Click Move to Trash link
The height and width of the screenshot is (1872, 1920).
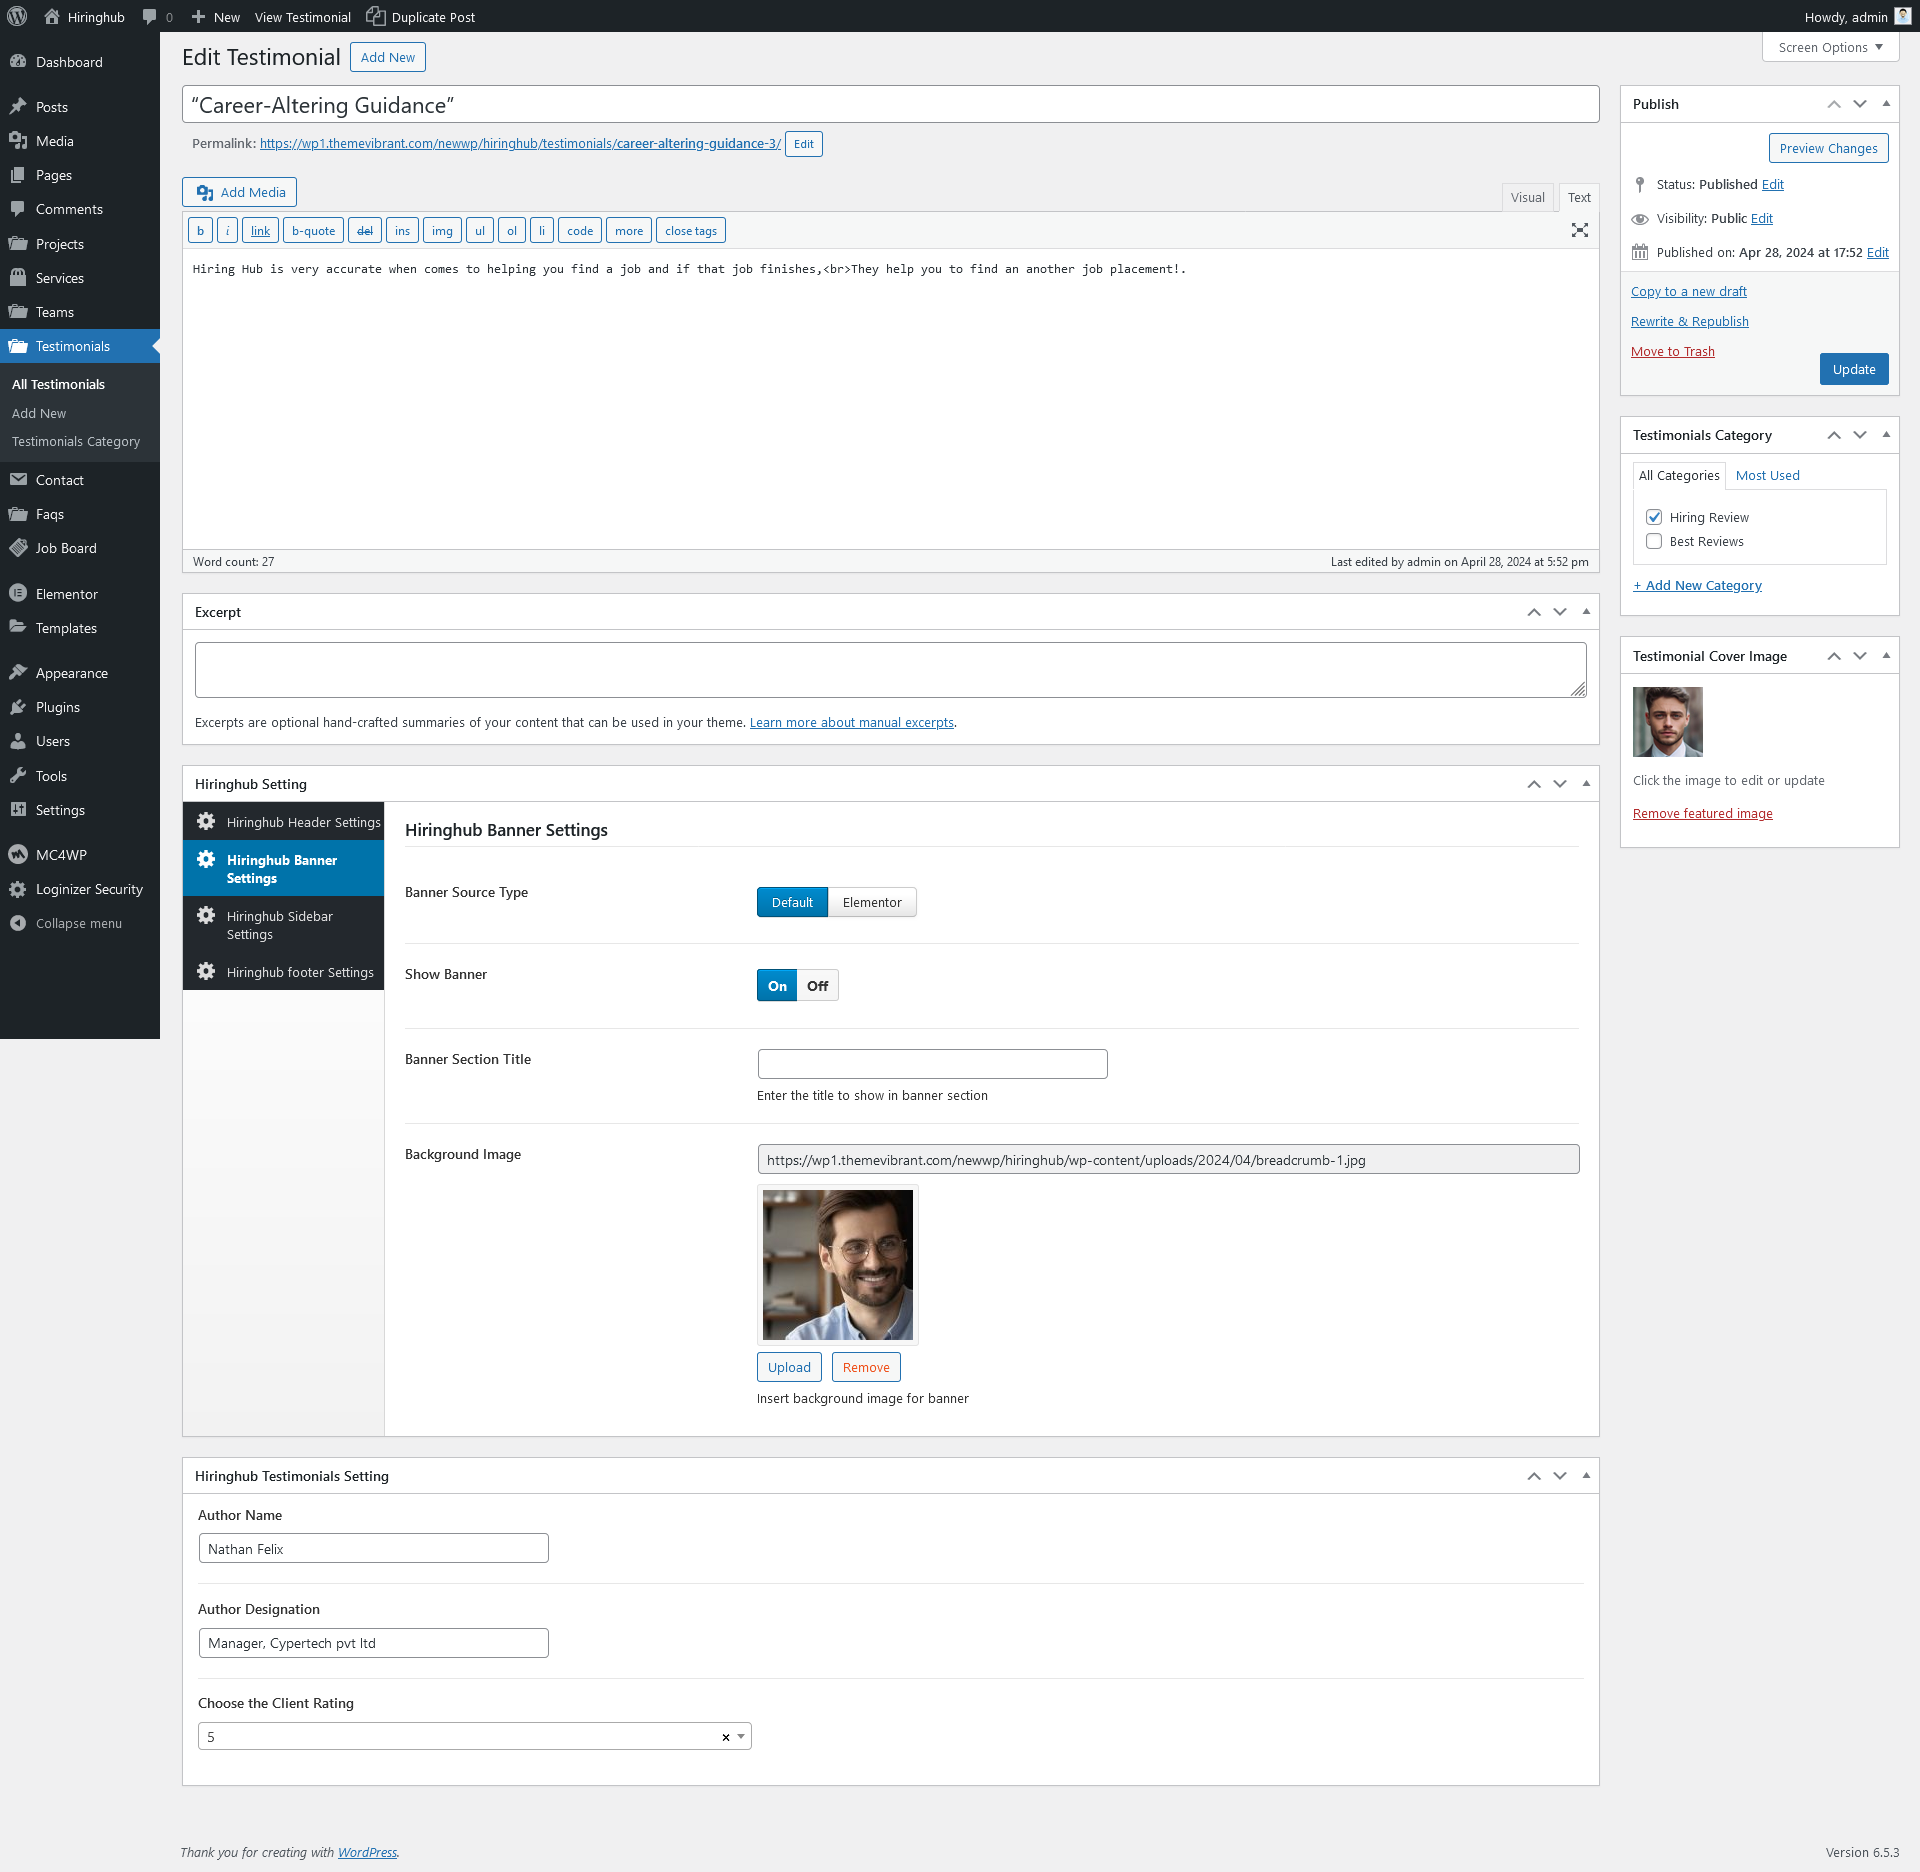tap(1672, 352)
